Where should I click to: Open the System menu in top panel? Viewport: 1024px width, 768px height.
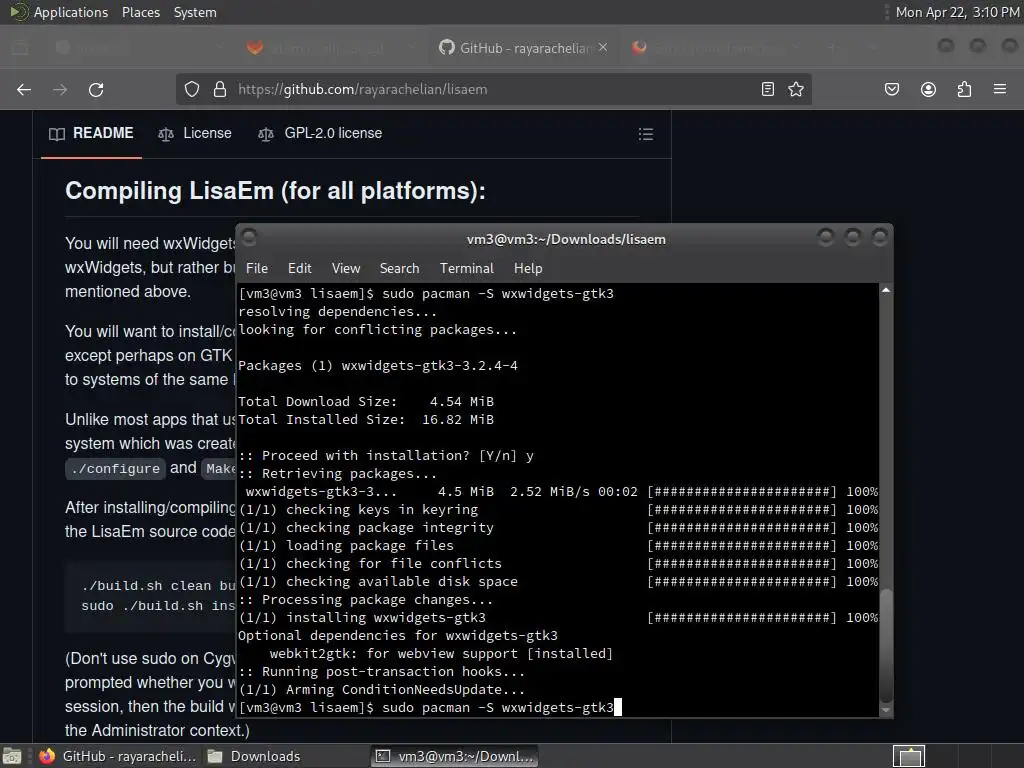[x=195, y=12]
